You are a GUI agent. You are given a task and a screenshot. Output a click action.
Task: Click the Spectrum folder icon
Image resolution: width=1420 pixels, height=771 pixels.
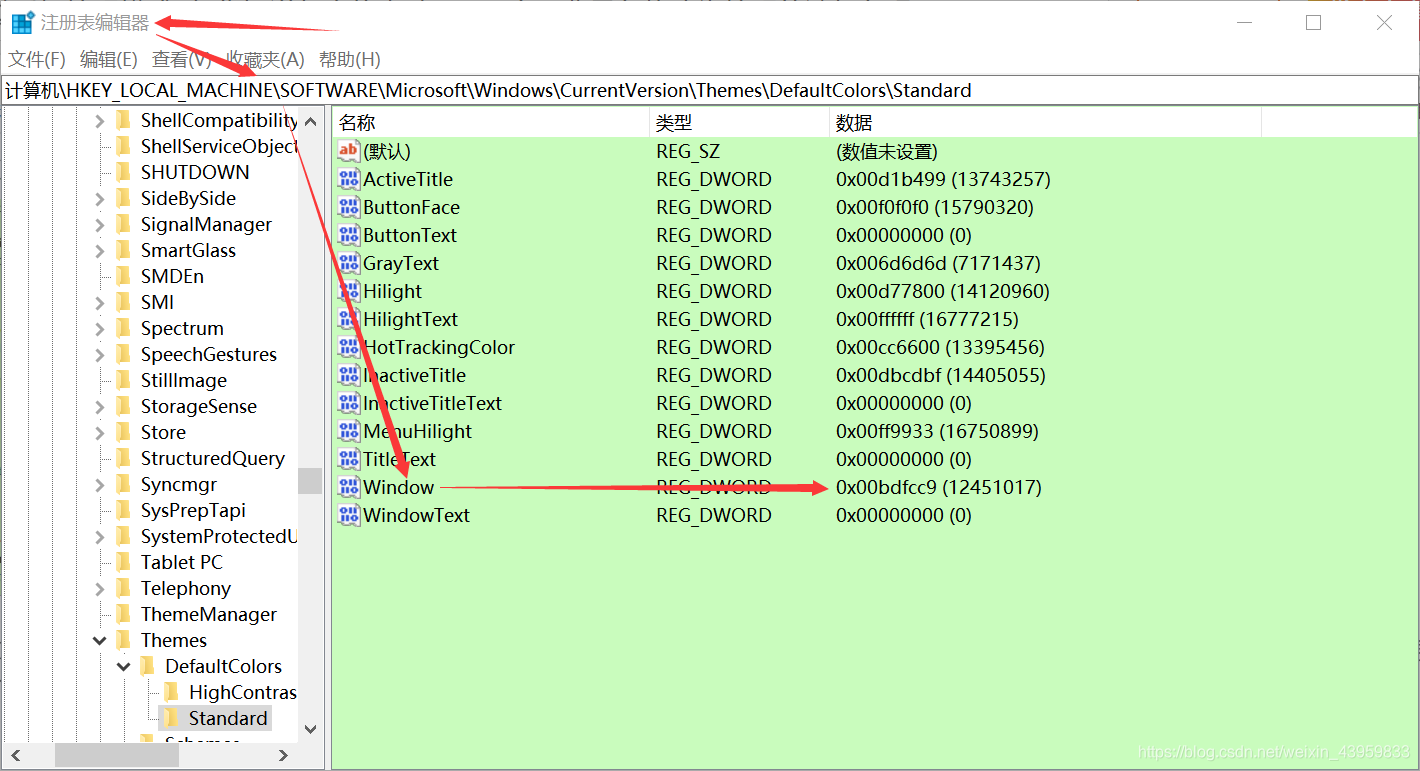click(124, 328)
